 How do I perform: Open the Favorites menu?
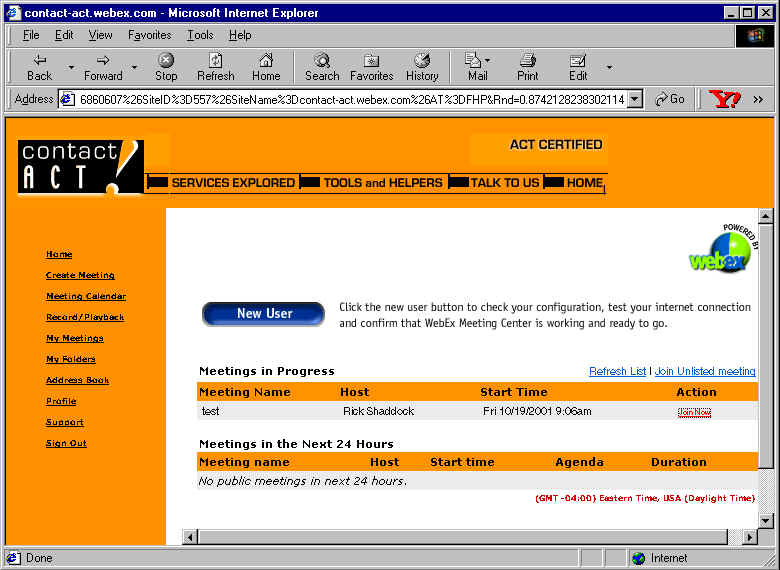[x=150, y=35]
